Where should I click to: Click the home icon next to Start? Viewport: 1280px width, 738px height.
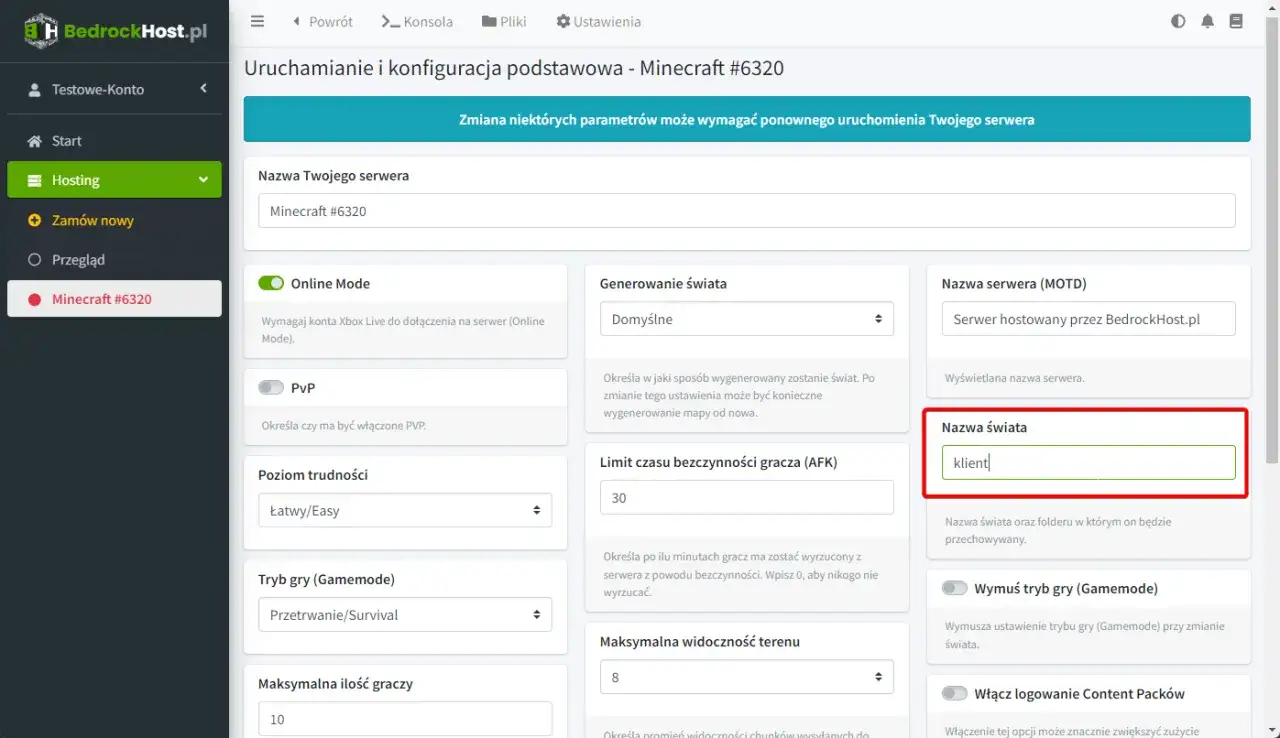[x=34, y=141]
